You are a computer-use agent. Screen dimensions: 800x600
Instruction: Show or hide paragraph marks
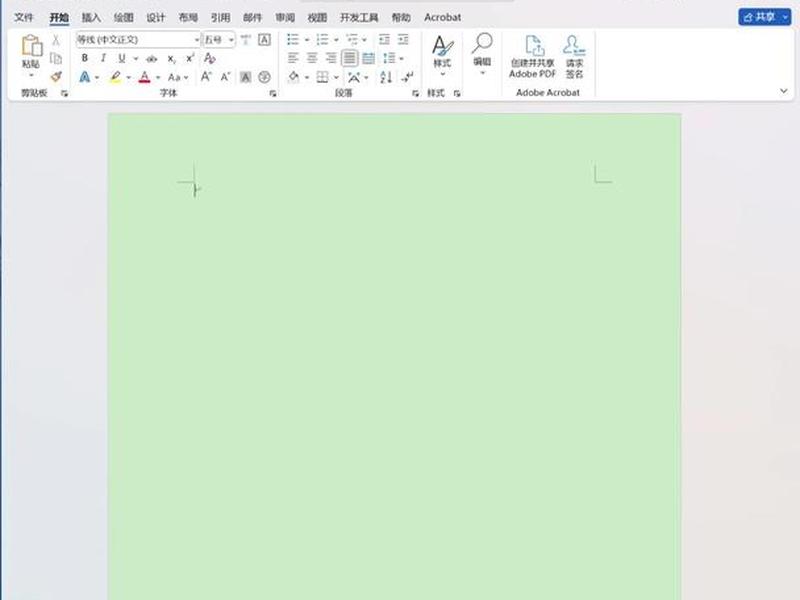click(408, 77)
